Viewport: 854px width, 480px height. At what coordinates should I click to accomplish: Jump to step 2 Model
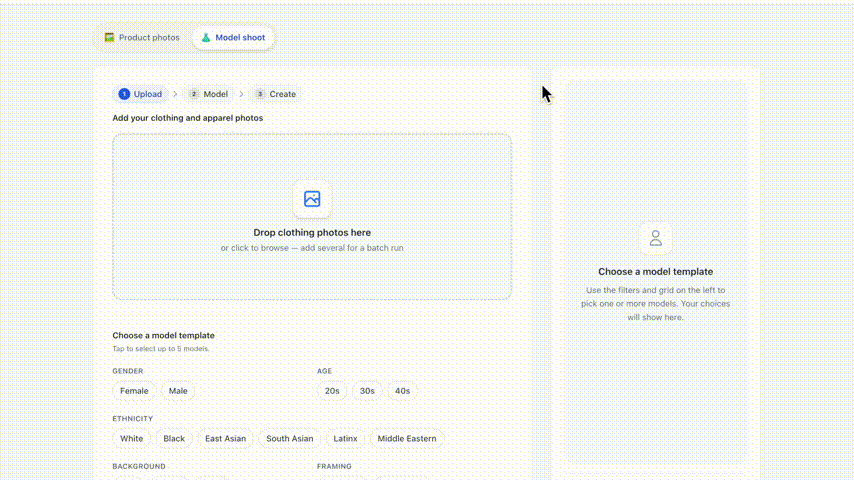tap(208, 94)
